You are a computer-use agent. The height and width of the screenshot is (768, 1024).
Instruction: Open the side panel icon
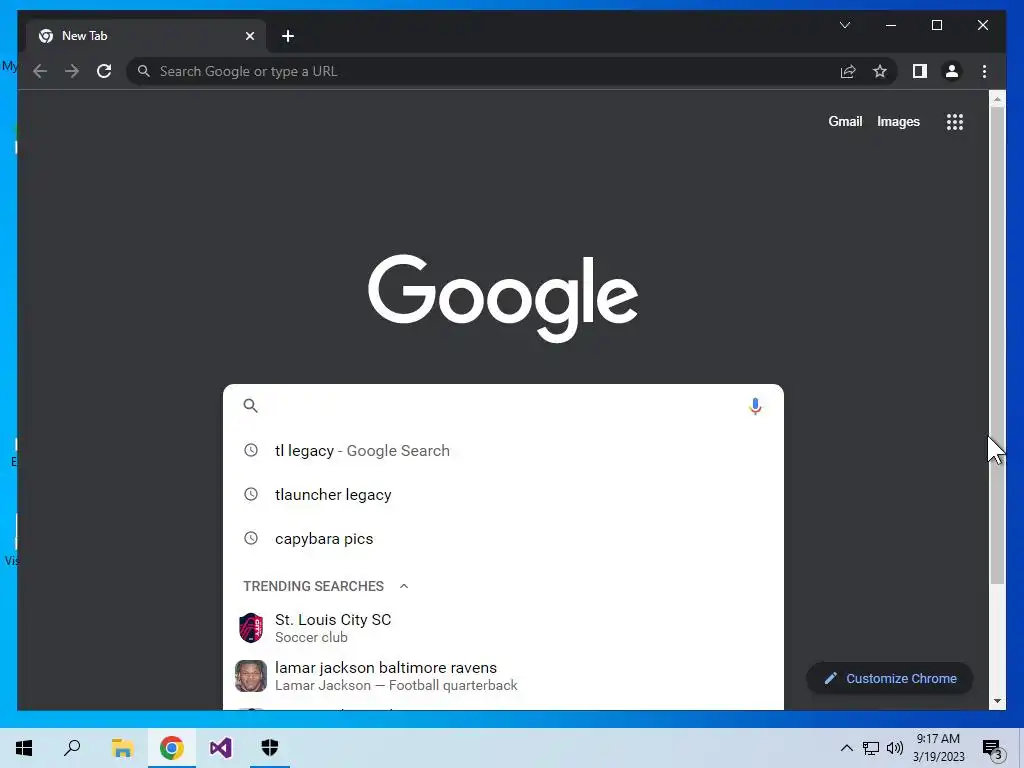[920, 71]
